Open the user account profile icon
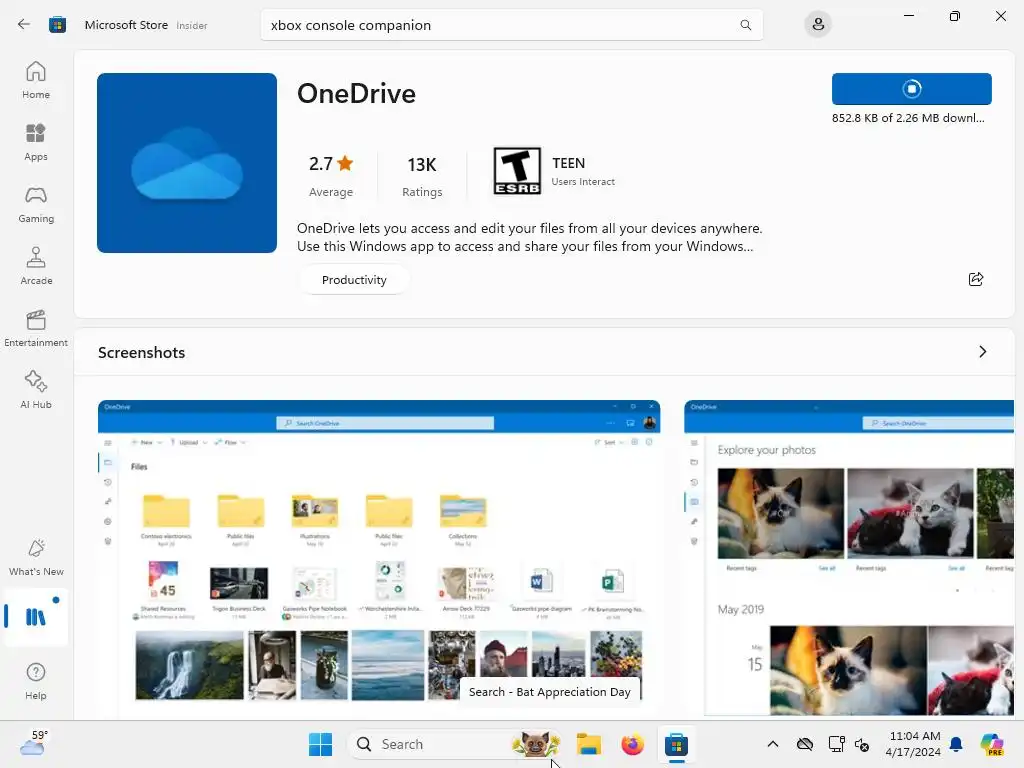 (818, 25)
